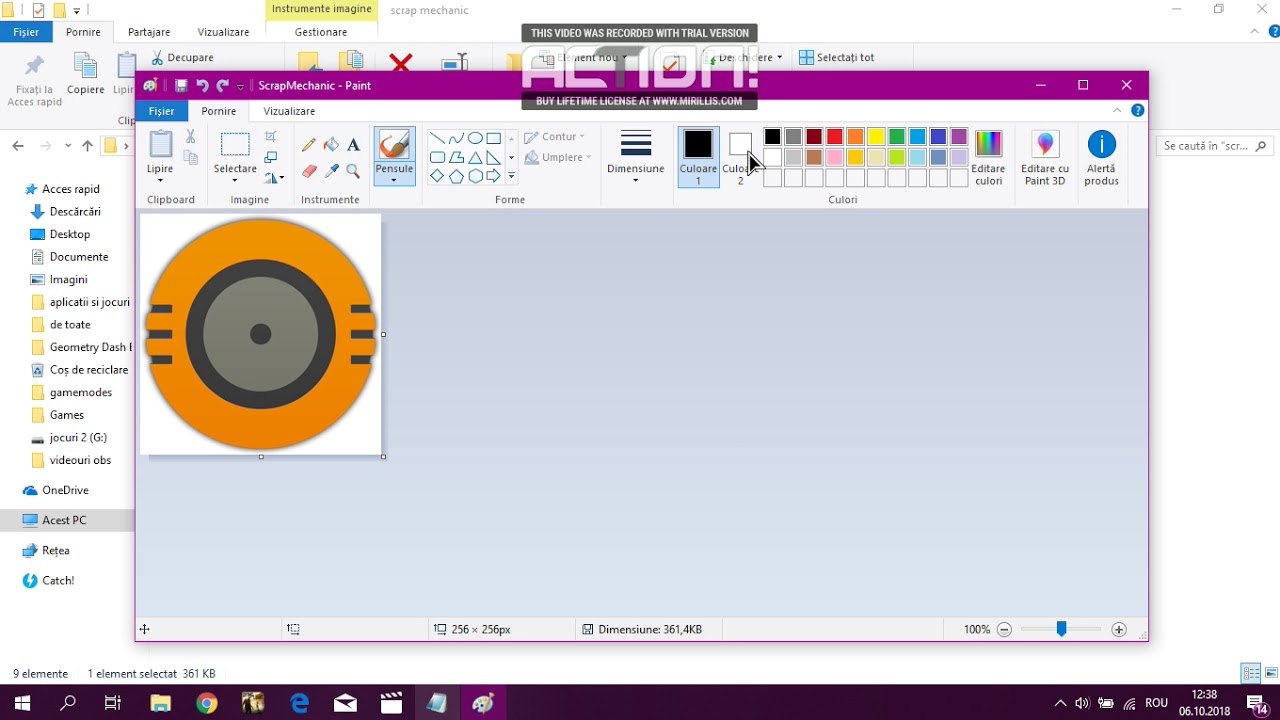Activate the Magnifier zoom tool
Screen dimensions: 1280x720
tap(352, 171)
